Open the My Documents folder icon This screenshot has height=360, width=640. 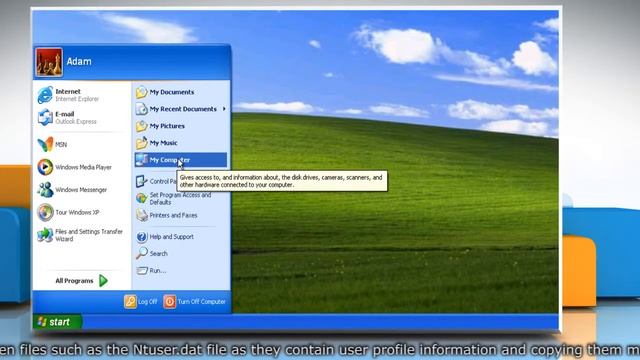click(x=142, y=92)
